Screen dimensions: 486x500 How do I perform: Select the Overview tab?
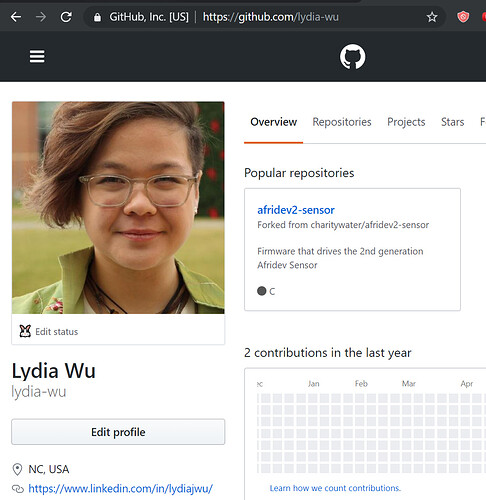pyautogui.click(x=273, y=122)
